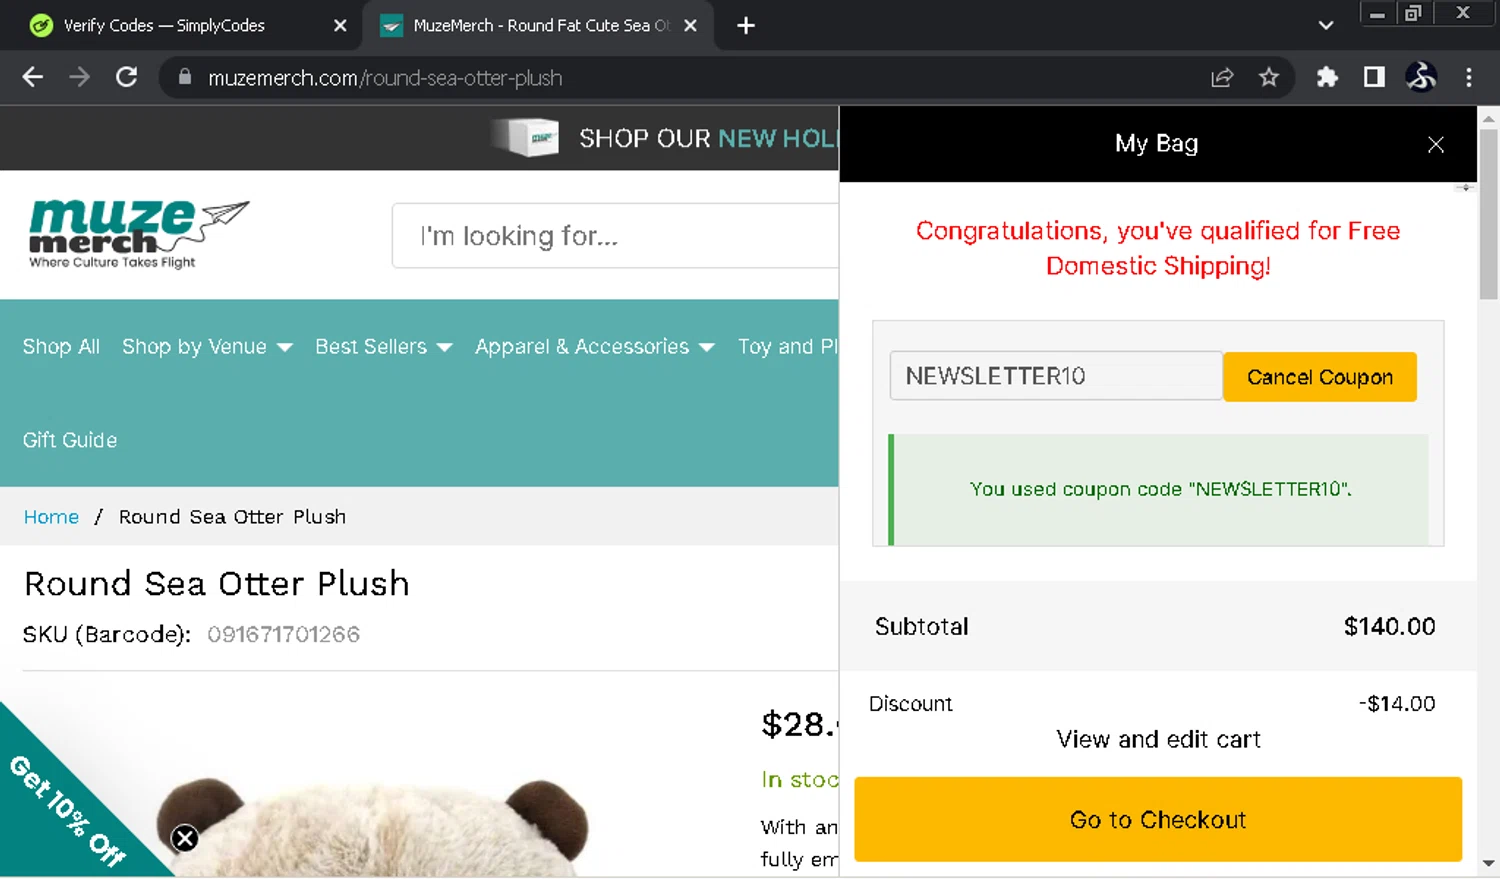The height and width of the screenshot is (879, 1500).
Task: Switch to the MuzeMerch tab
Action: click(x=540, y=25)
